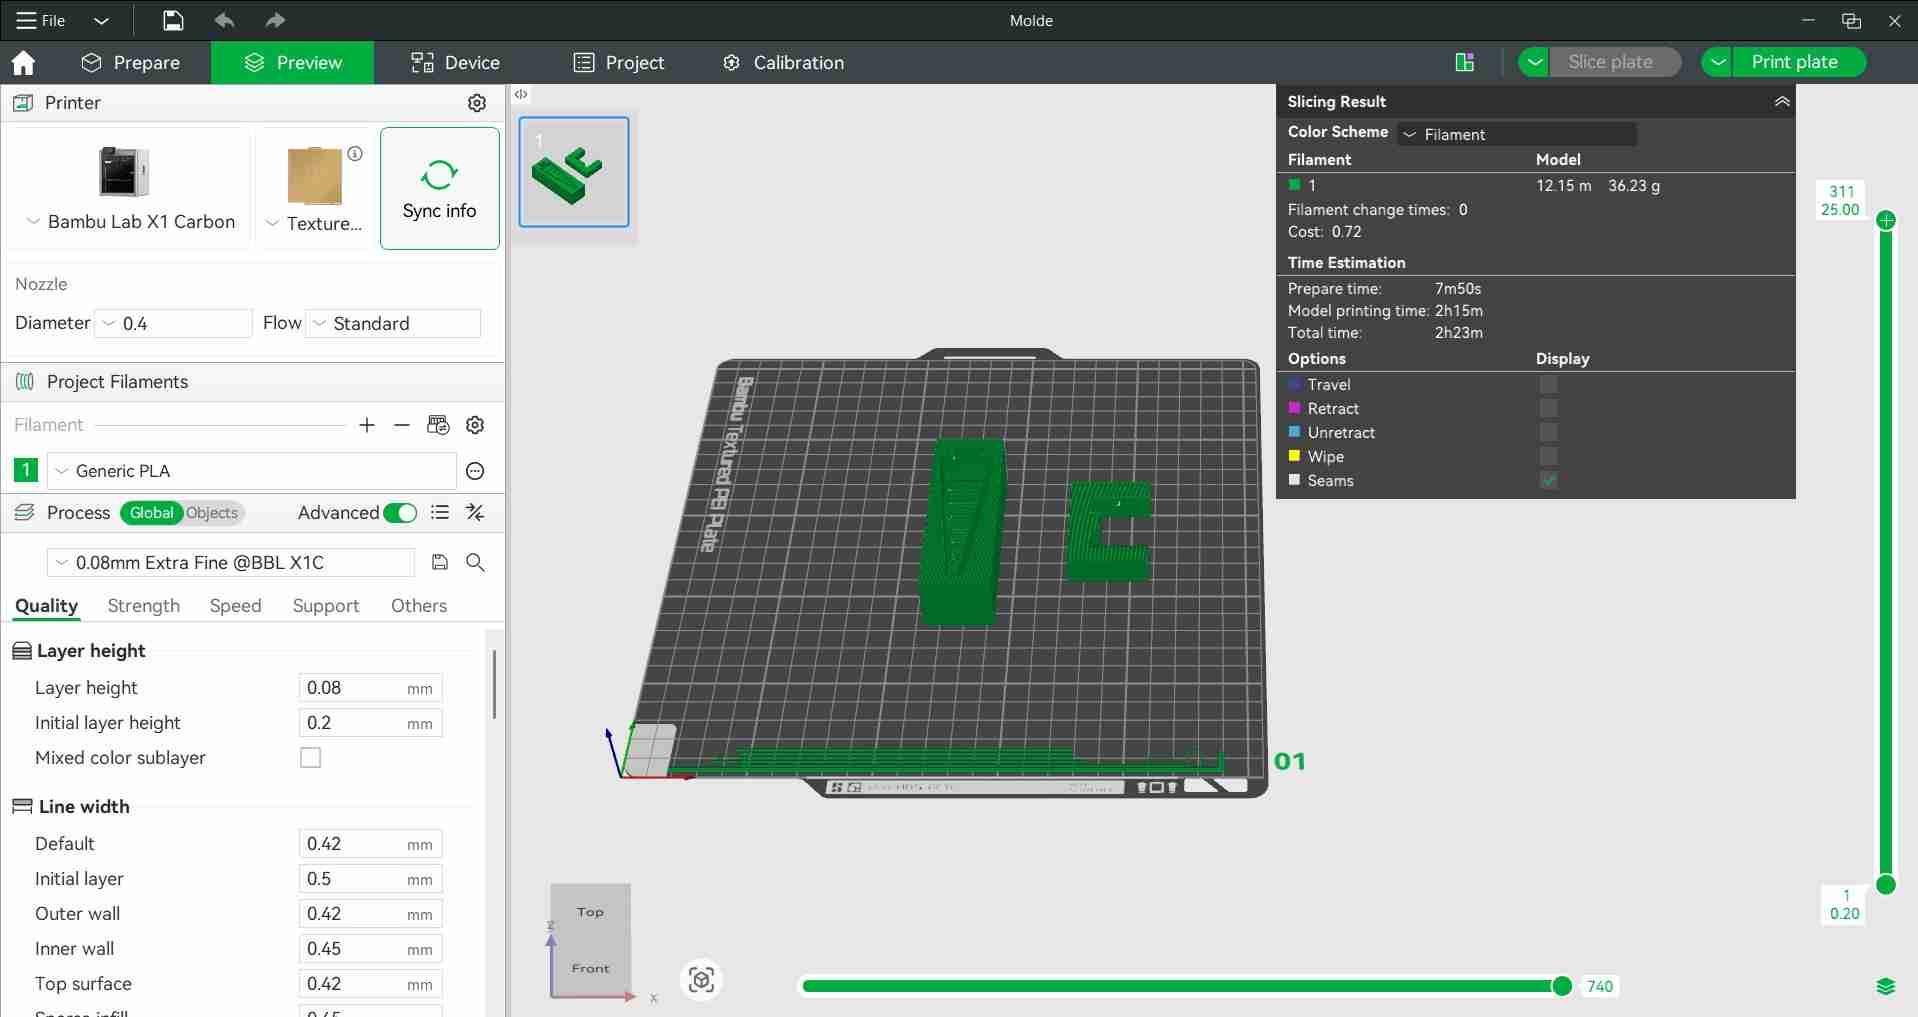Click the Top face of the view cube
Image resolution: width=1918 pixels, height=1017 pixels.
click(590, 912)
